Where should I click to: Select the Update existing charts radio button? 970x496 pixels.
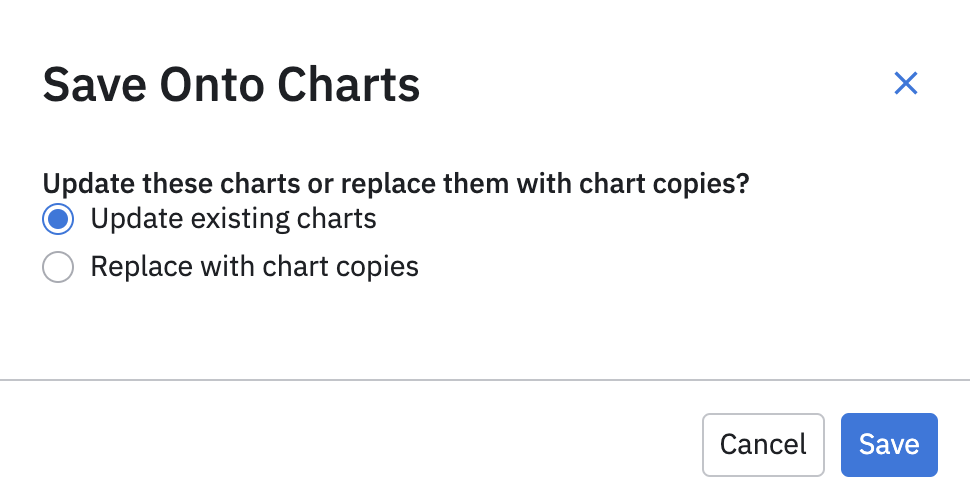tap(58, 218)
